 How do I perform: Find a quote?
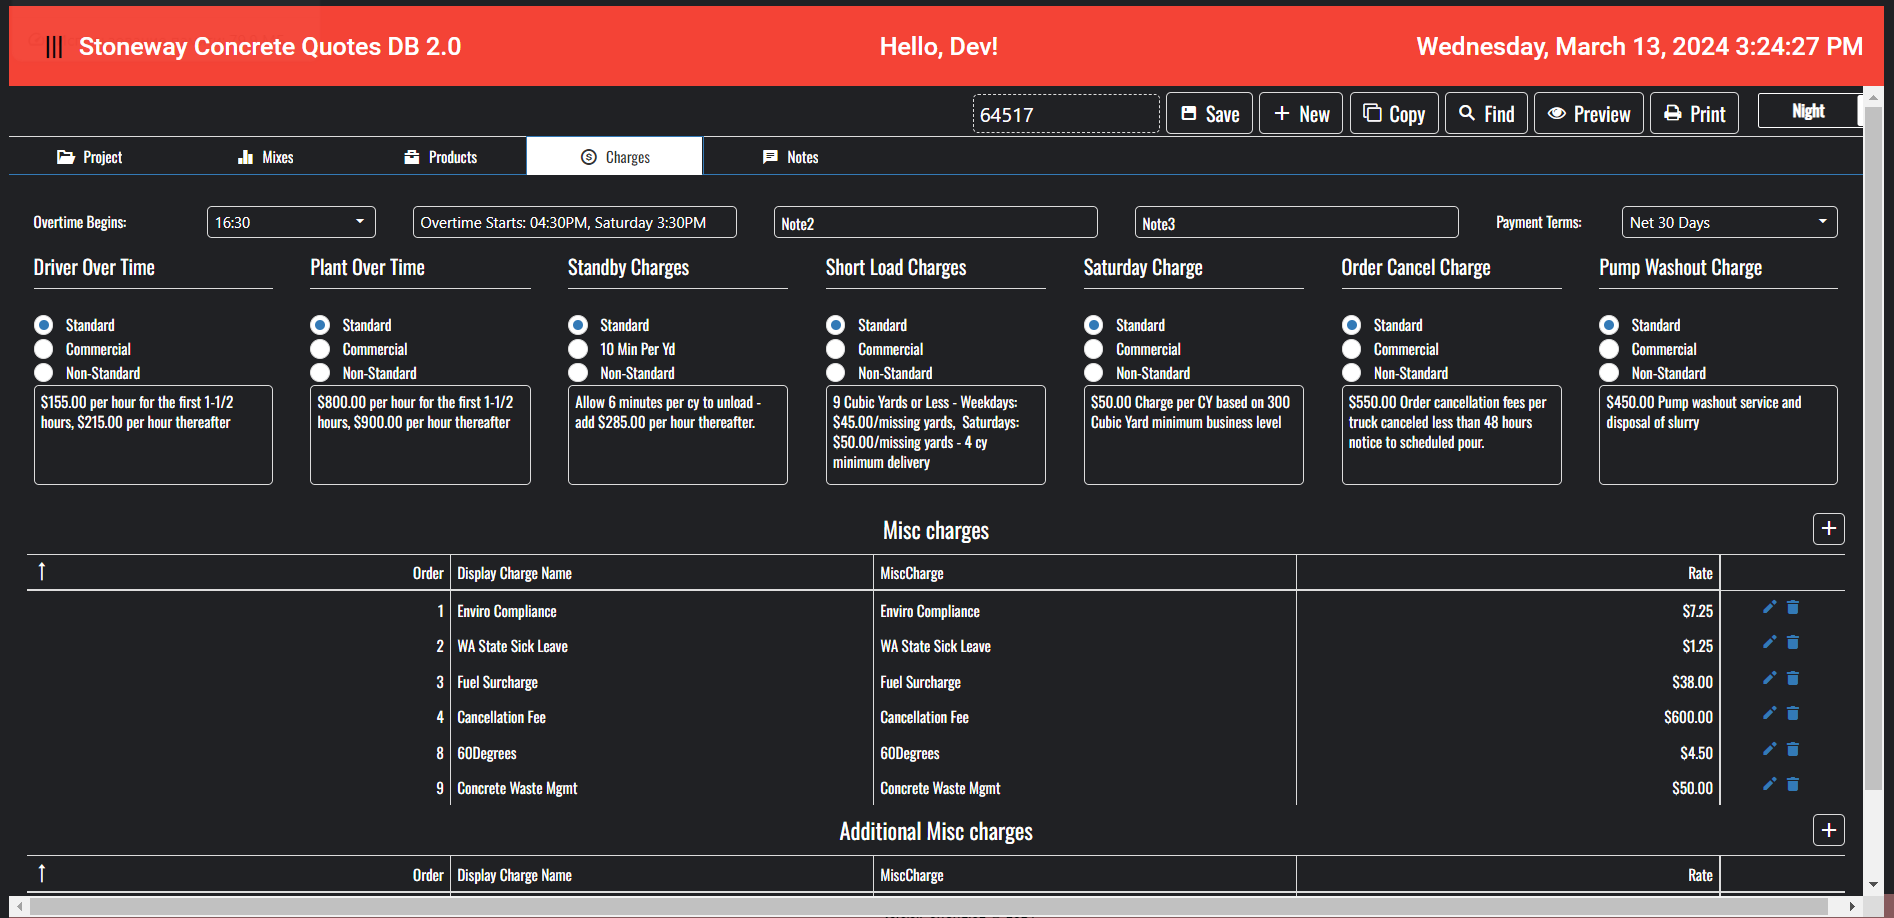point(1486,114)
